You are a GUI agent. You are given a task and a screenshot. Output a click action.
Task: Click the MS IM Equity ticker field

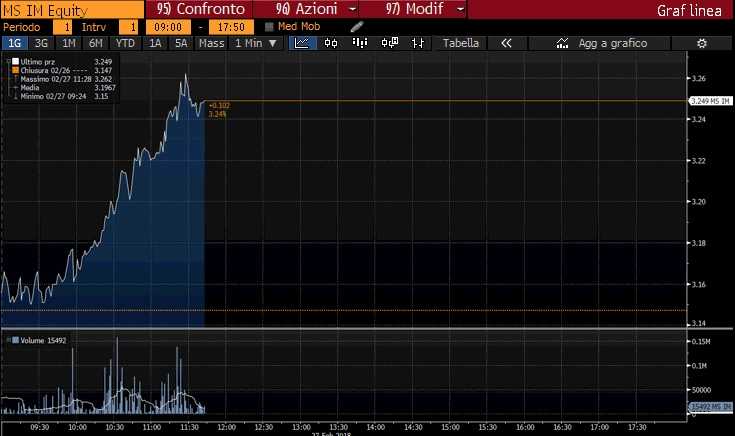point(73,10)
